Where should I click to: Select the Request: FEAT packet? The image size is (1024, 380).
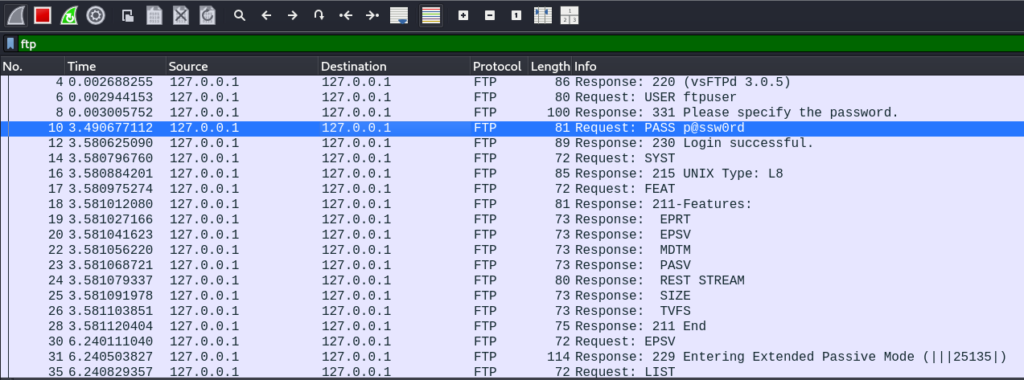[x=512, y=189]
